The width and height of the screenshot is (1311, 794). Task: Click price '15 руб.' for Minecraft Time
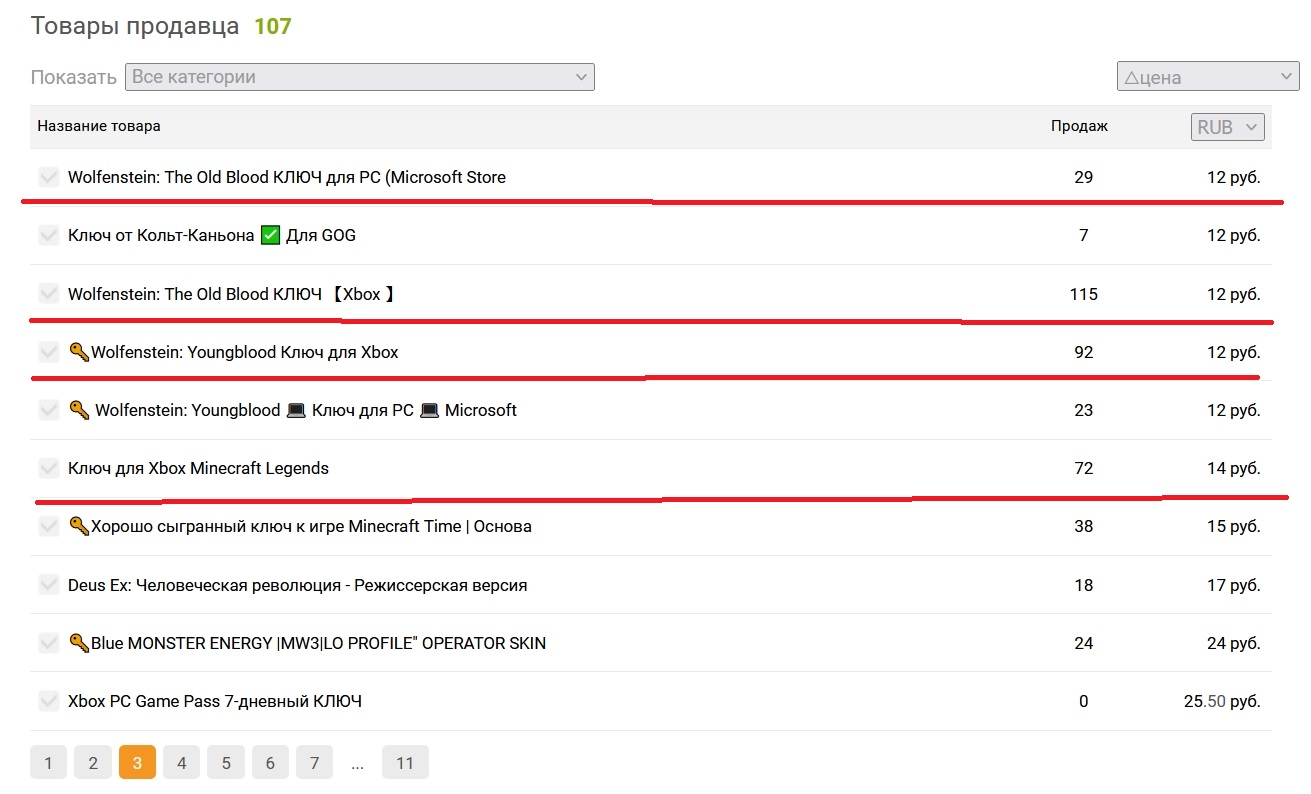[x=1234, y=526]
